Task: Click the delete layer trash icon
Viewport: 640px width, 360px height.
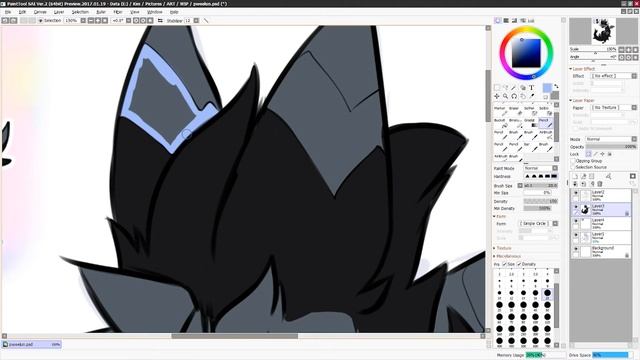Action: click(600, 184)
